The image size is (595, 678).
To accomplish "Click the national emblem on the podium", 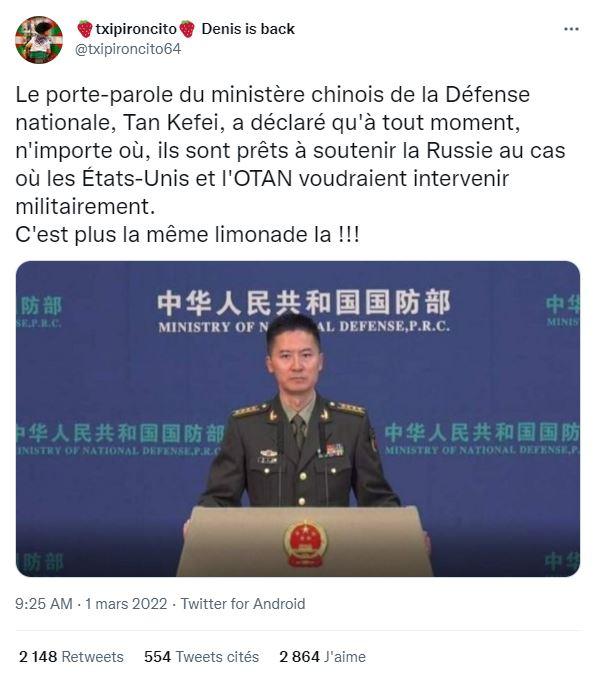I will click(x=305, y=544).
